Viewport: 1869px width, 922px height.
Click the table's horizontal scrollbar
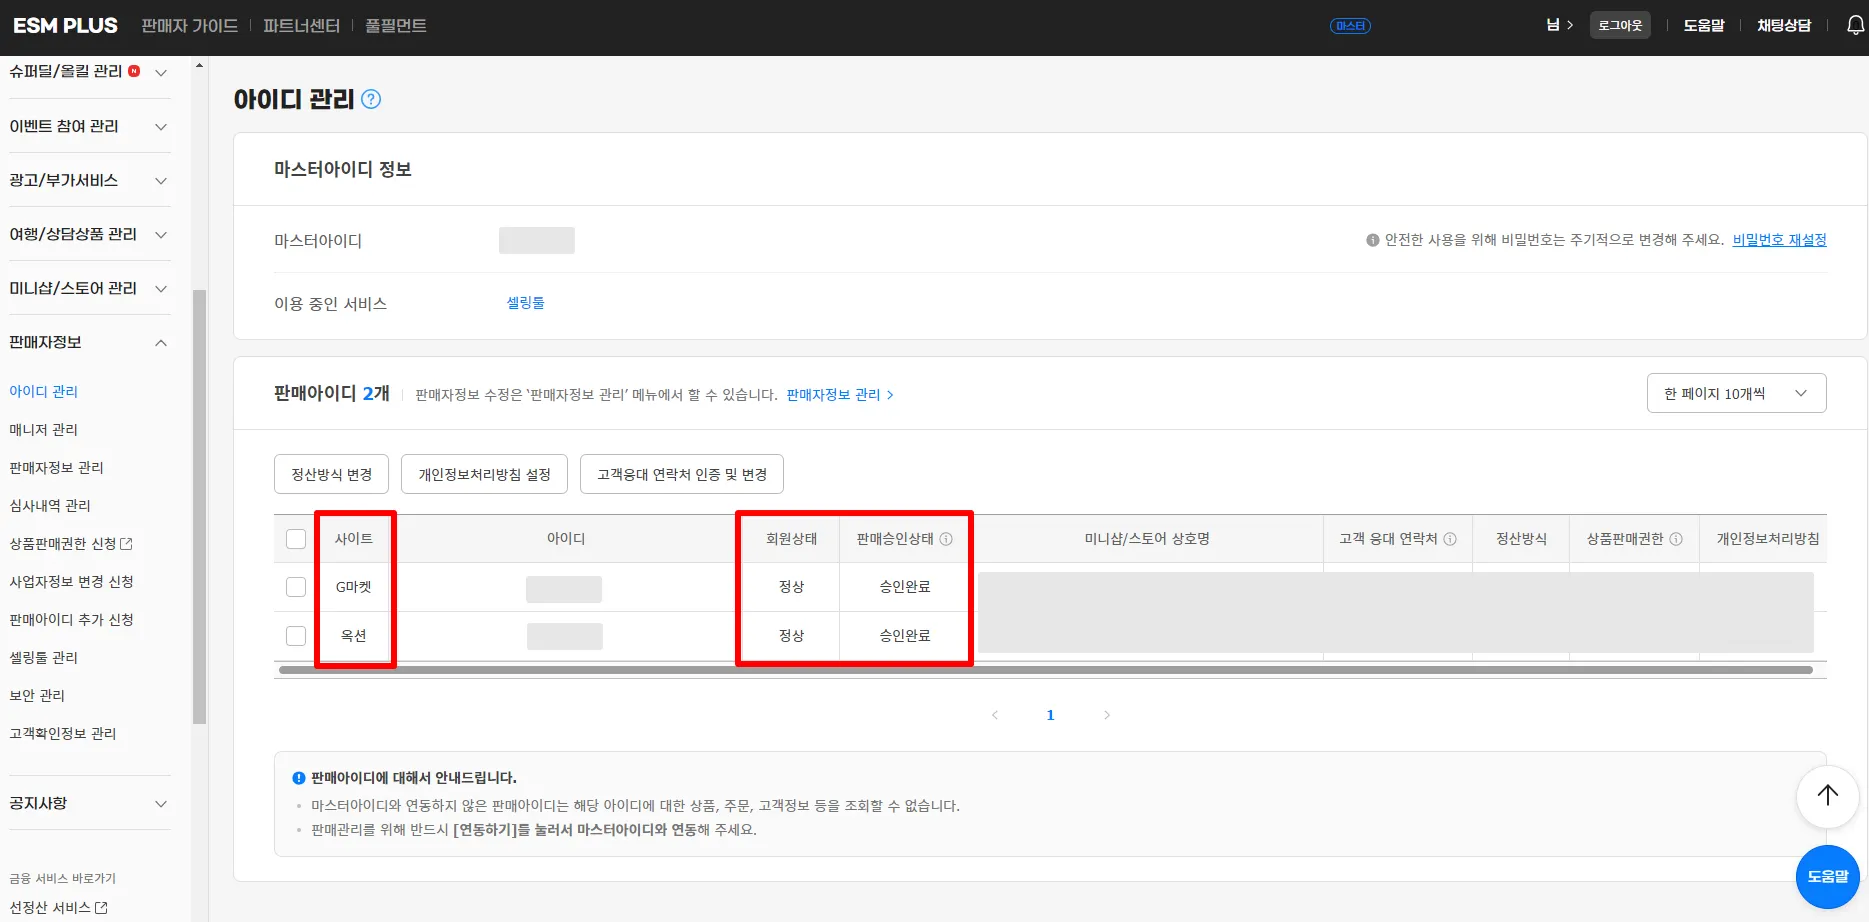pos(1046,670)
